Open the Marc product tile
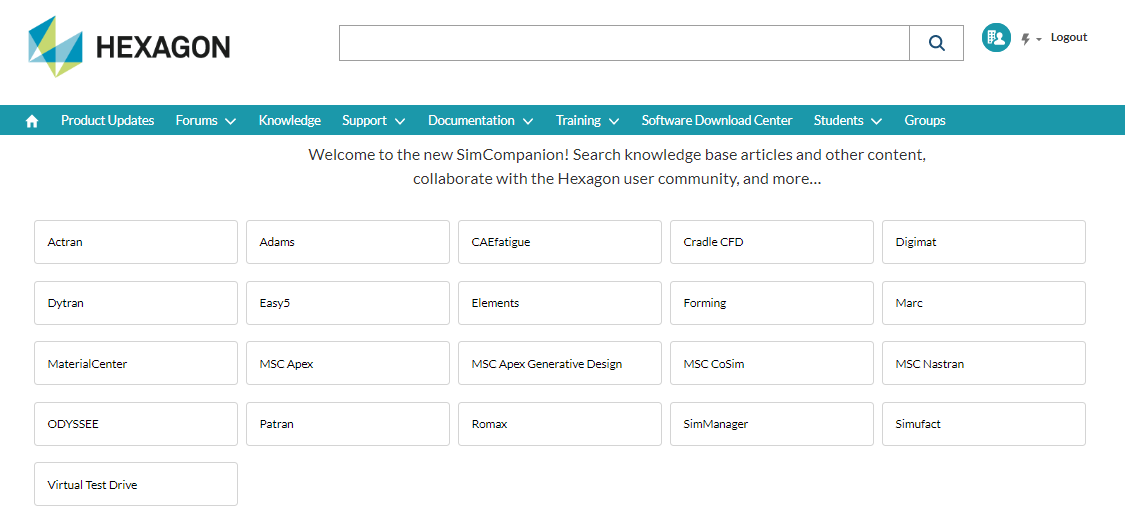The width and height of the screenshot is (1125, 520). [984, 303]
